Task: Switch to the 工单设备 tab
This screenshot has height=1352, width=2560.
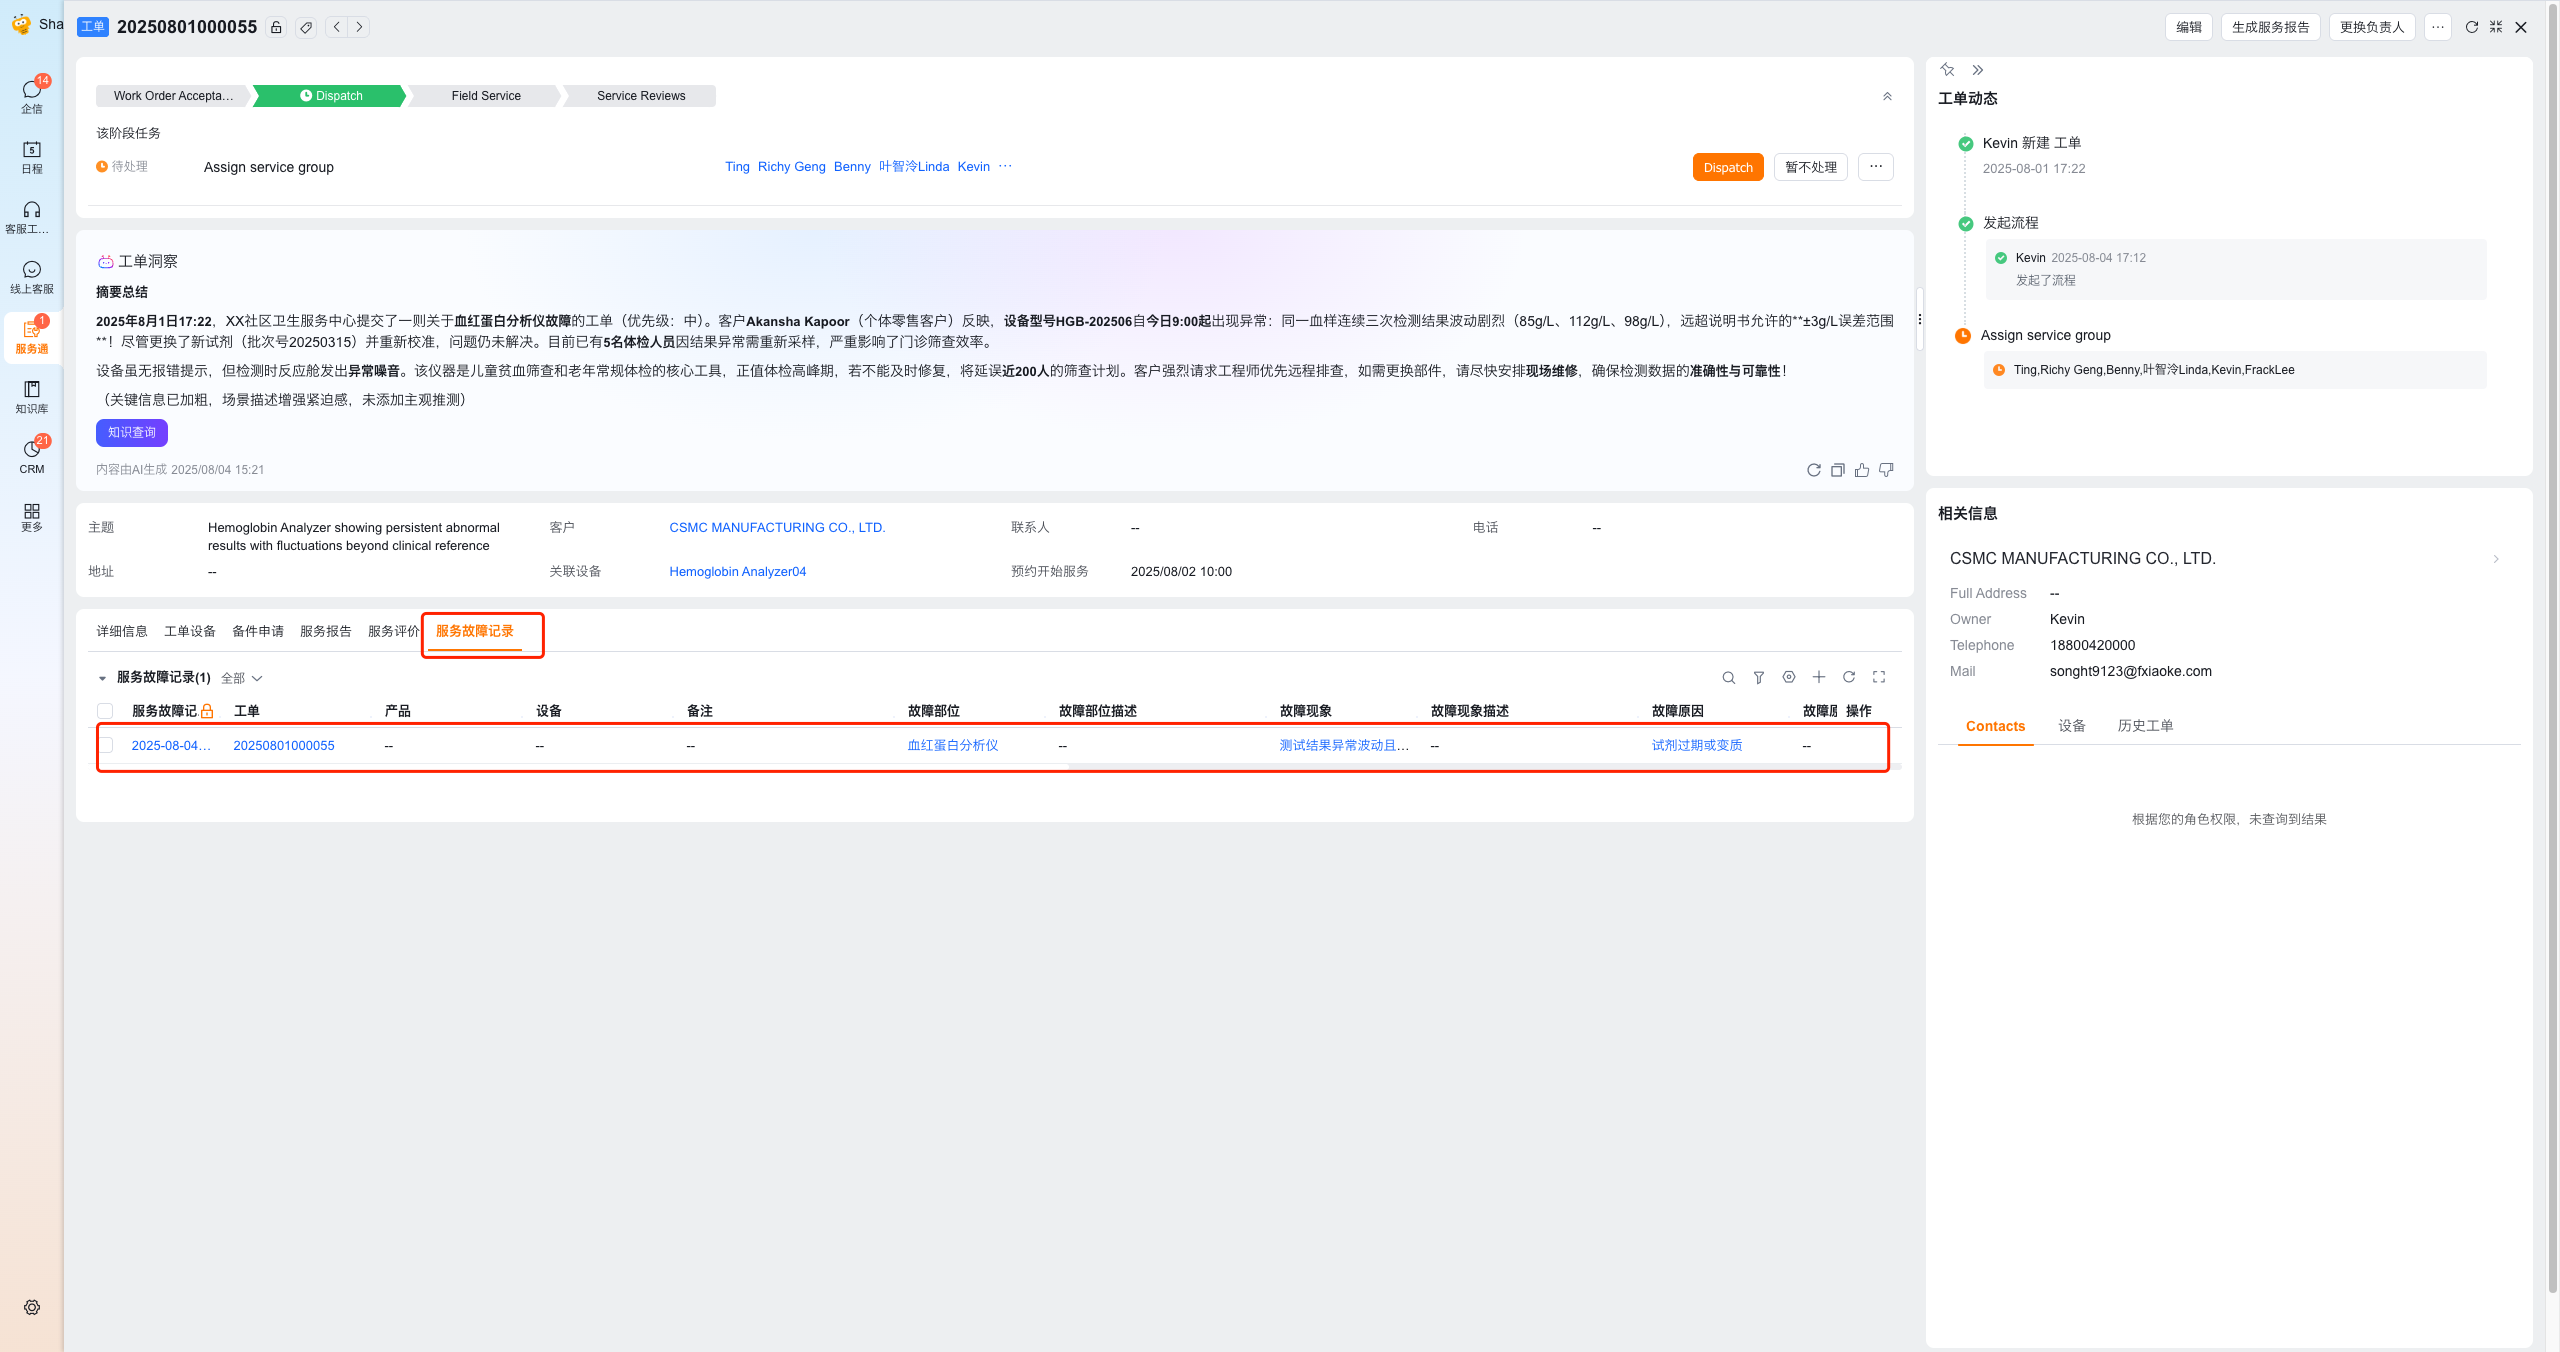Action: [x=190, y=631]
